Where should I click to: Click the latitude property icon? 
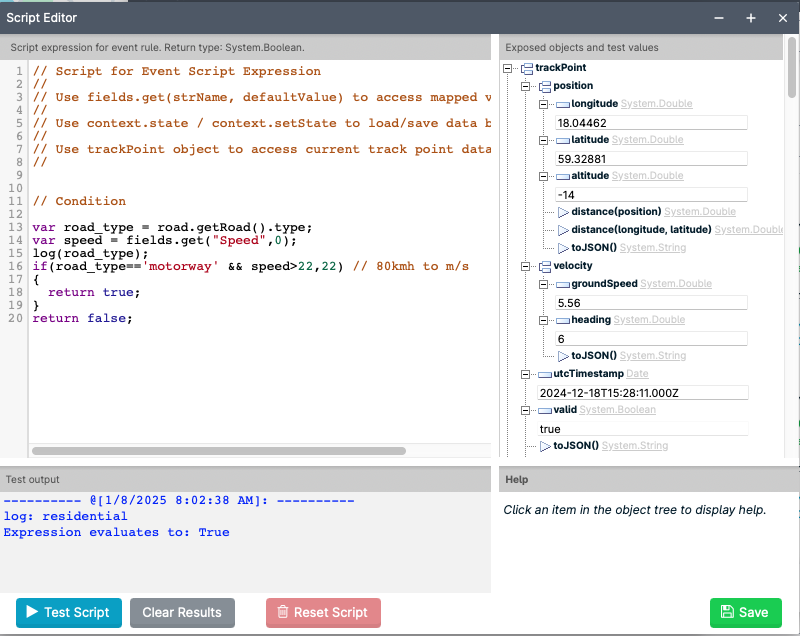pyautogui.click(x=563, y=141)
